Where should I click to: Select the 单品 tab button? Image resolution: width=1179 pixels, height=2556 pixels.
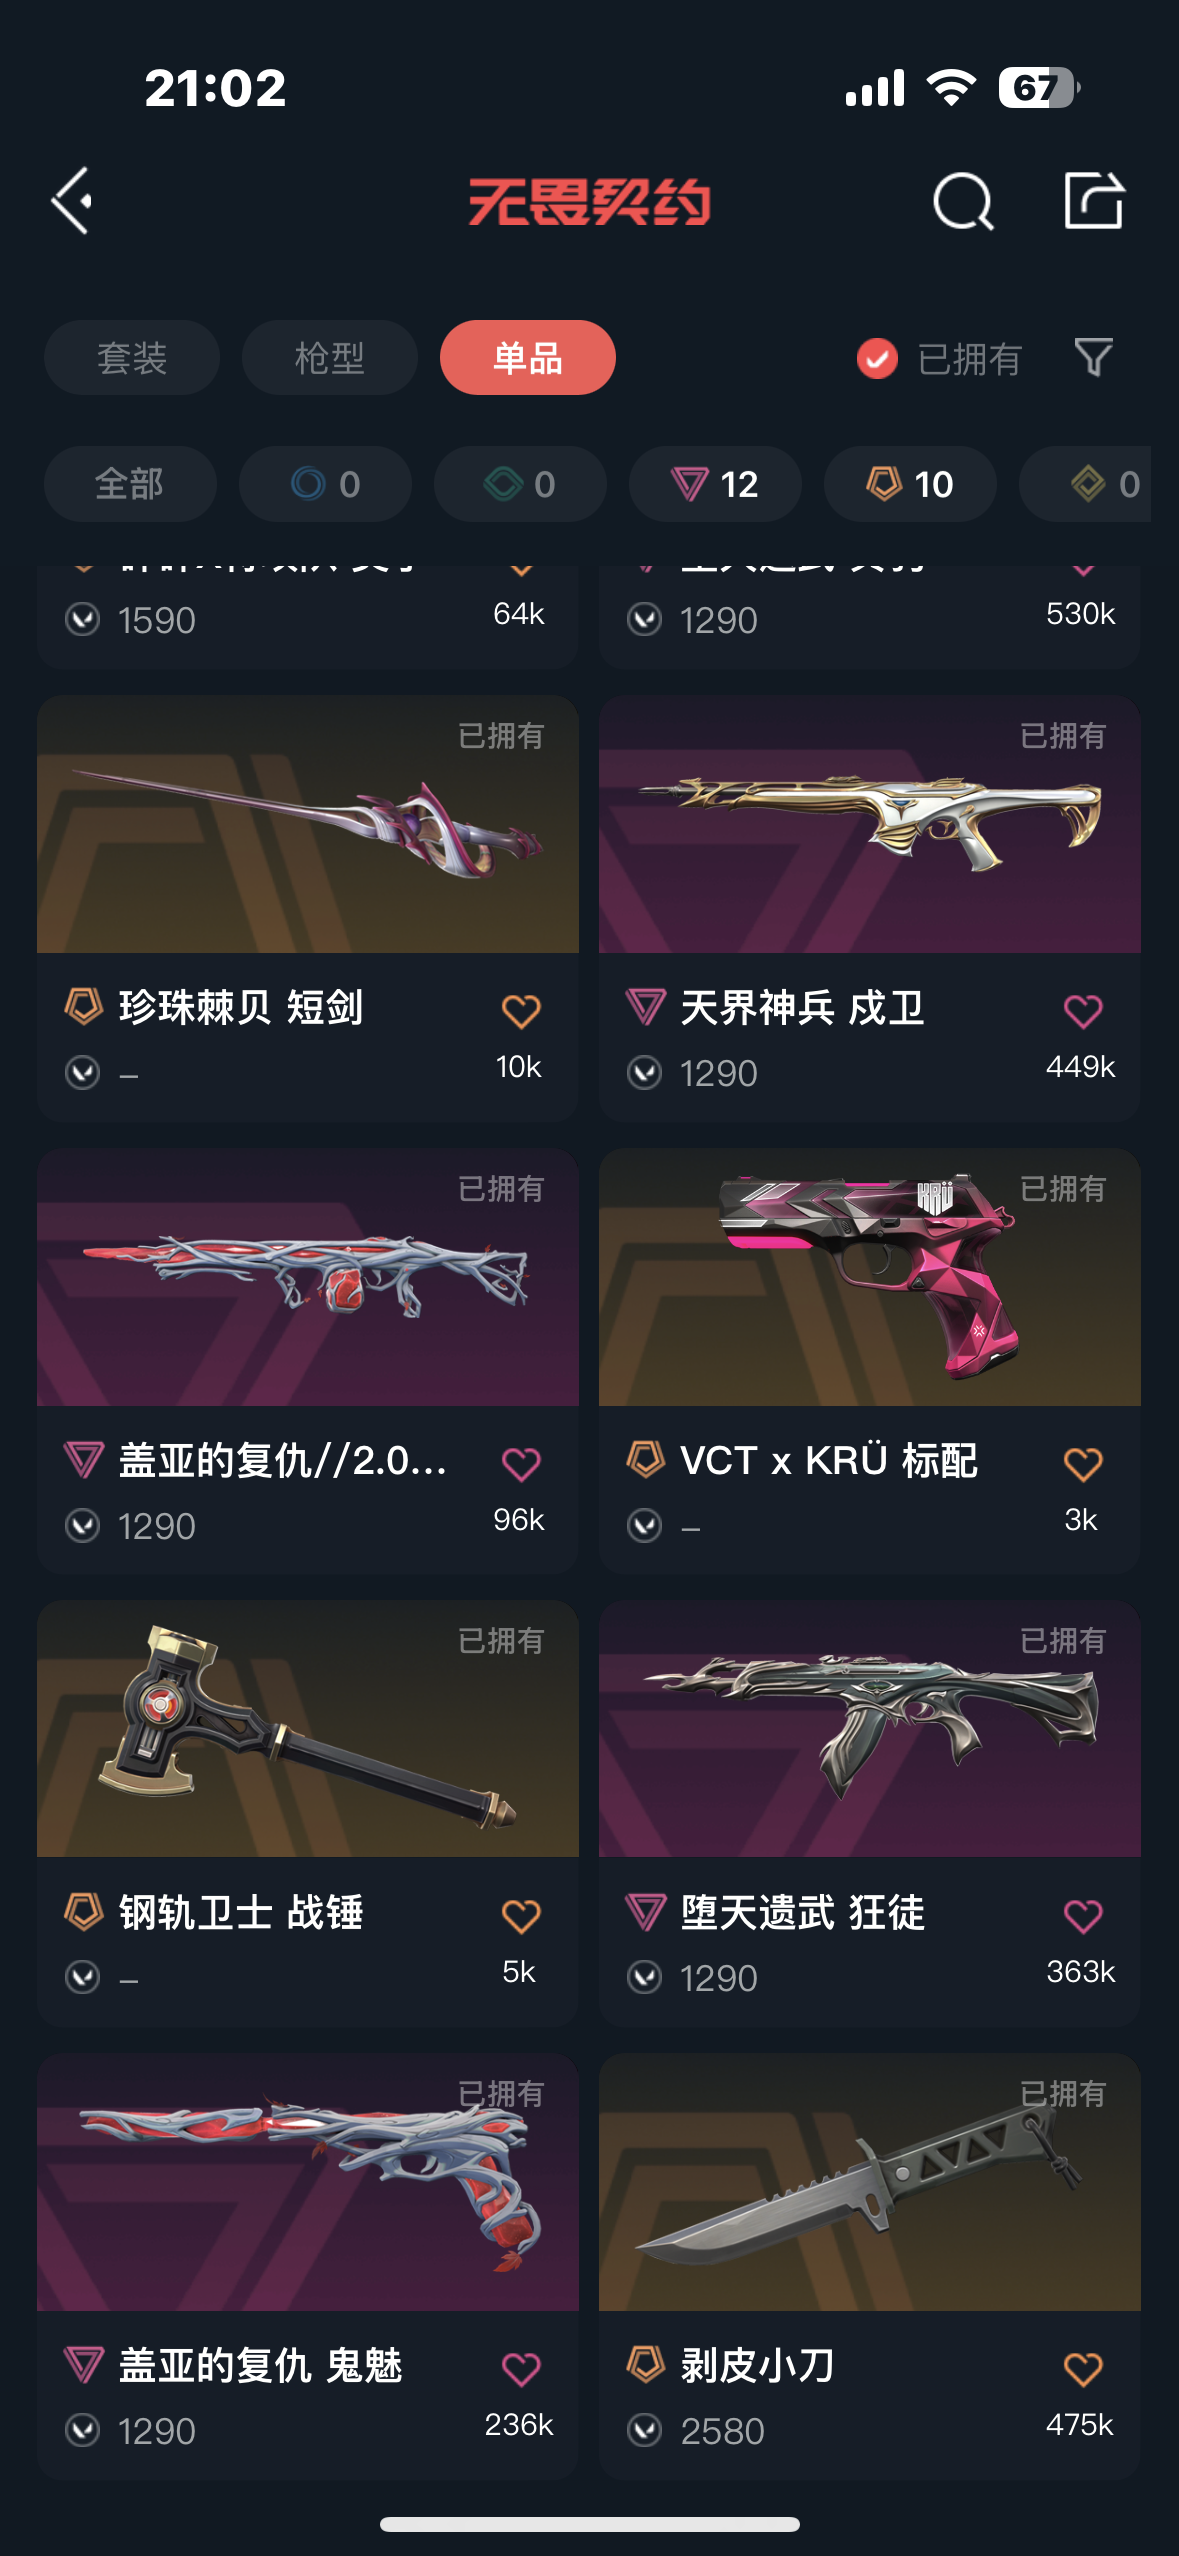(528, 358)
